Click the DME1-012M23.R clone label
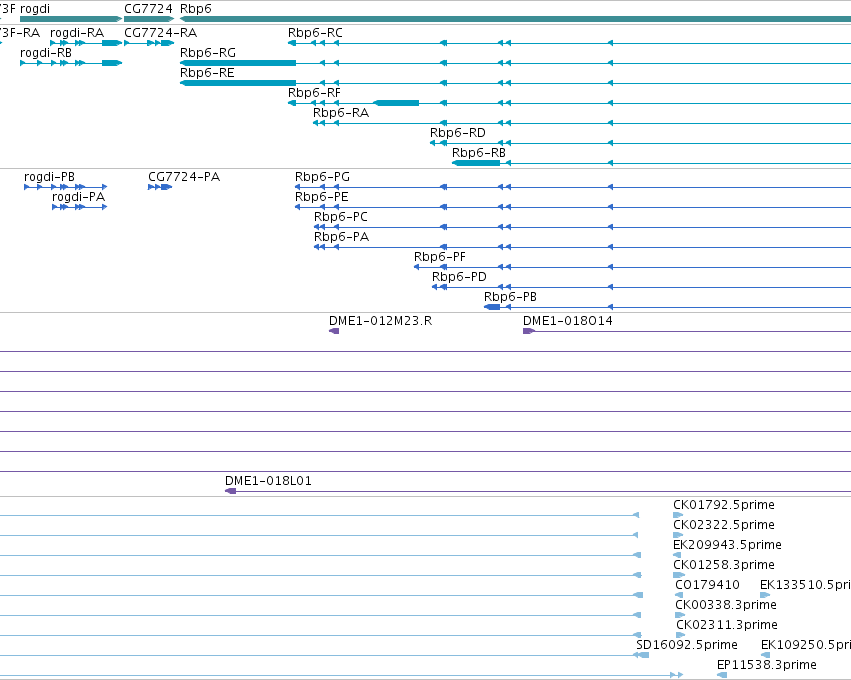 [x=380, y=321]
